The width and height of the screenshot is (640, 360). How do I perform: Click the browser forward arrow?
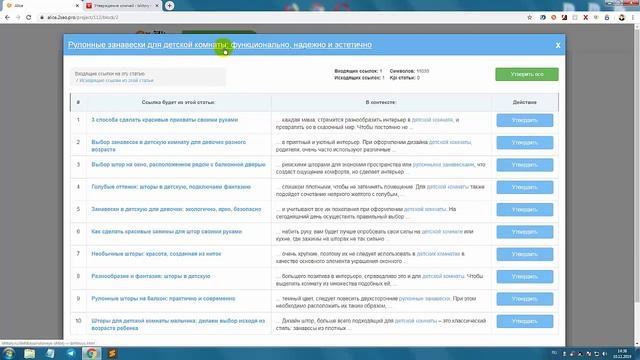pyautogui.click(x=18, y=18)
